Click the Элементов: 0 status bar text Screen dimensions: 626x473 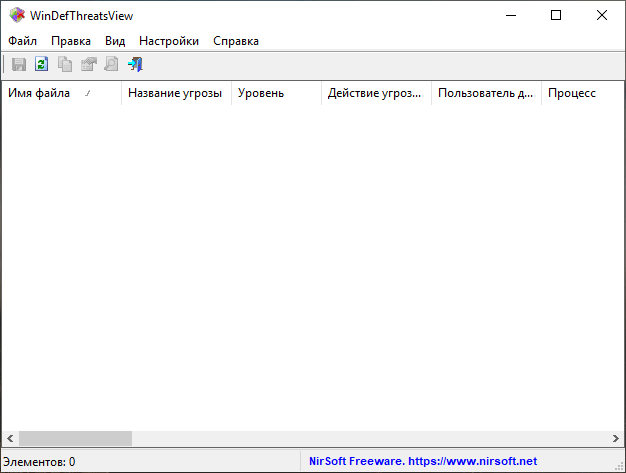pos(39,462)
